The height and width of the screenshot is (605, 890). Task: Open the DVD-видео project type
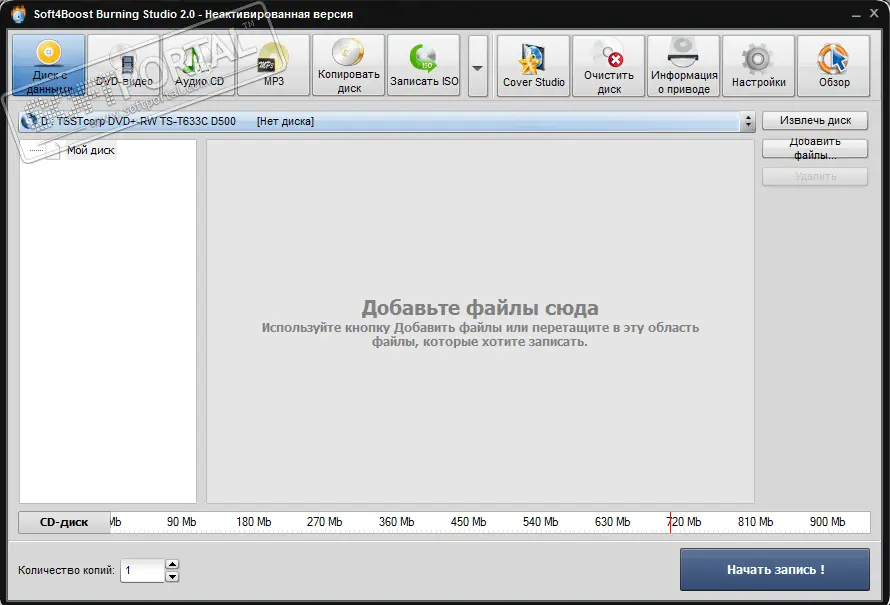(x=124, y=66)
